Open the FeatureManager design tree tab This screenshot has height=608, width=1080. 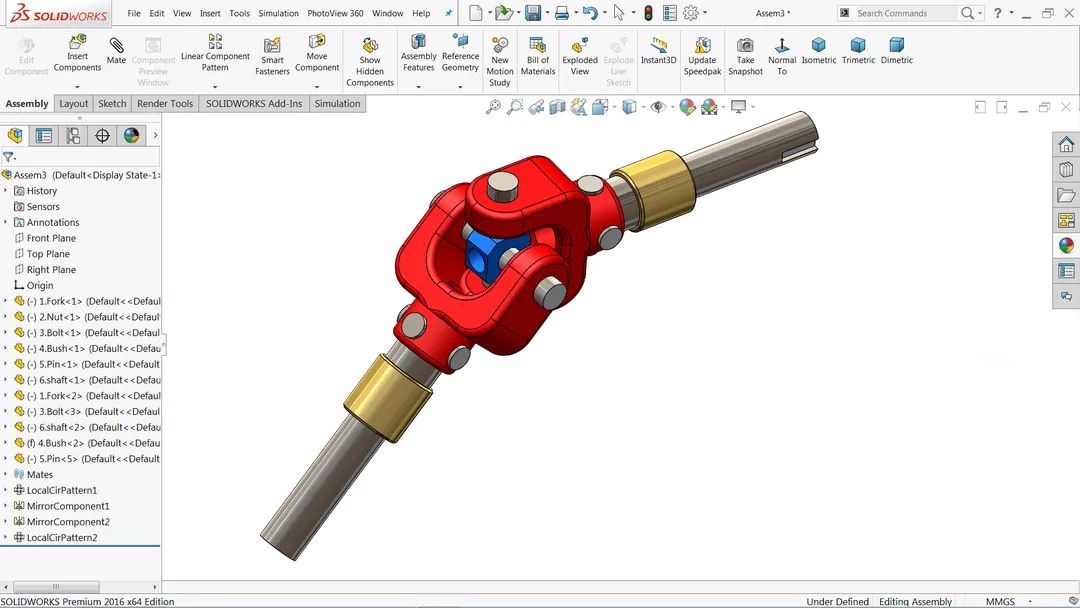pyautogui.click(x=15, y=136)
